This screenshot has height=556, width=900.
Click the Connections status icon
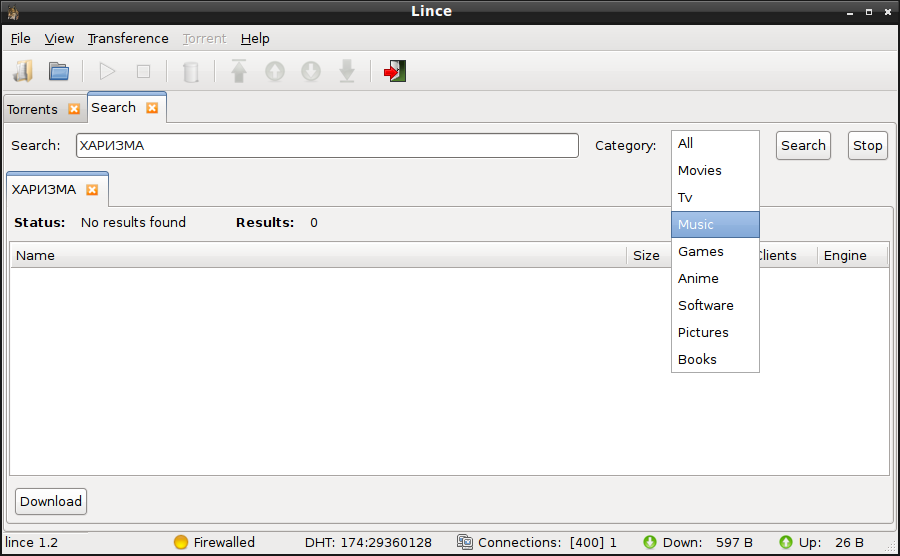pos(465,542)
